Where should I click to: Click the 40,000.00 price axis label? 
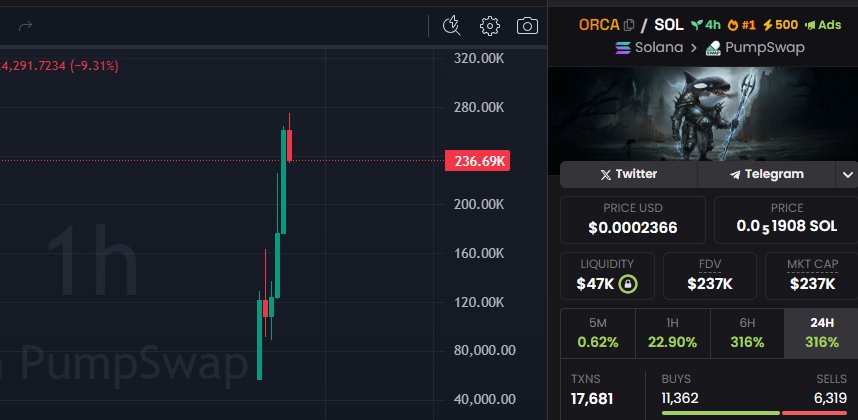coord(484,400)
